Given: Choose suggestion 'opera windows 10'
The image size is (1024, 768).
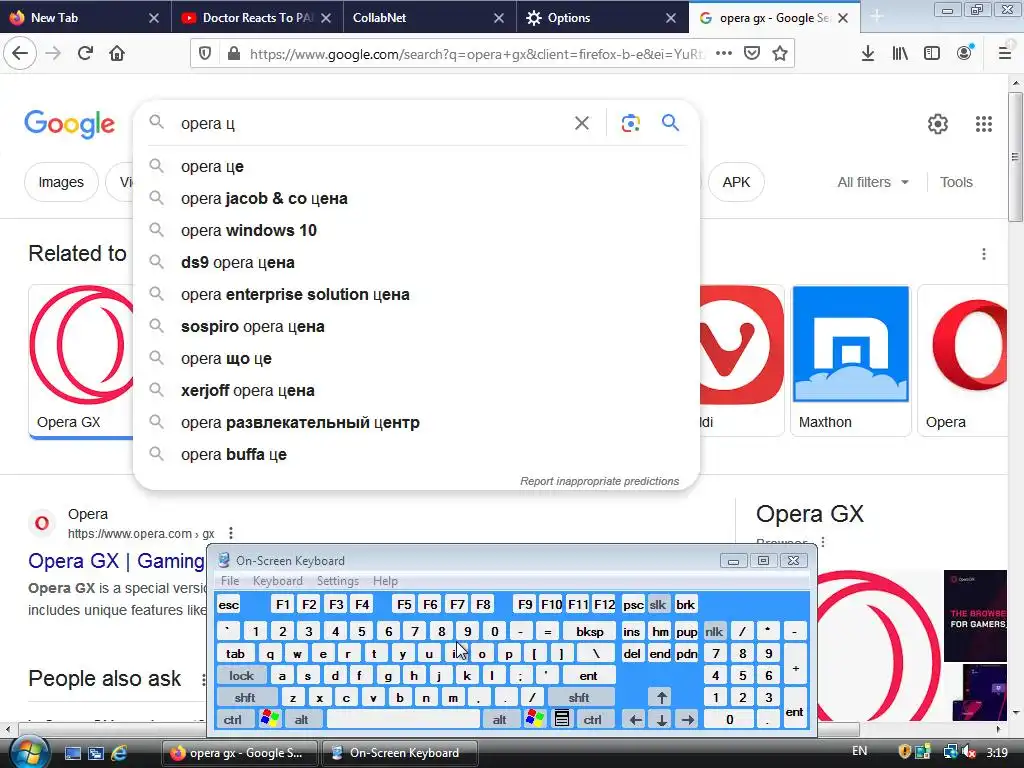Looking at the screenshot, I should pyautogui.click(x=416, y=231).
